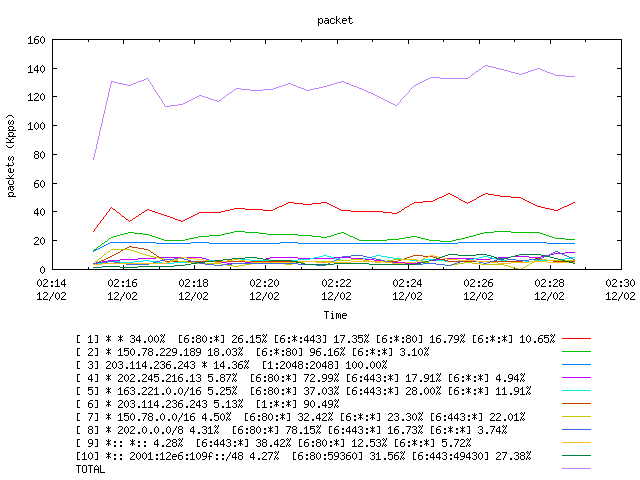Click the '[1:*:*] 90.49%' value in entry 6

298,404
